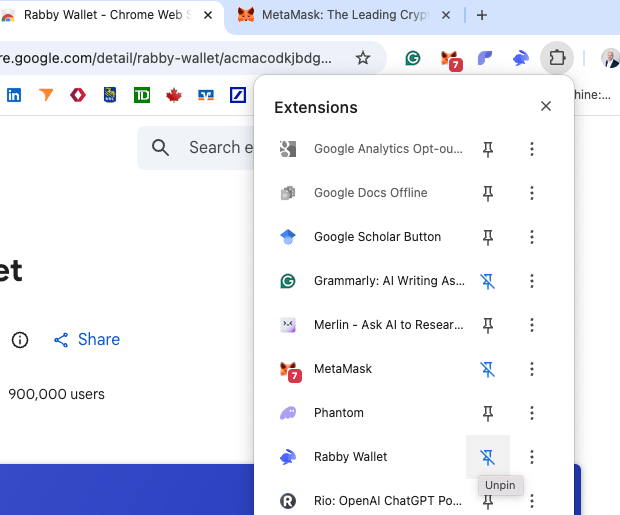620x515 pixels.
Task: Close the MetaMask tab
Action: (446, 15)
